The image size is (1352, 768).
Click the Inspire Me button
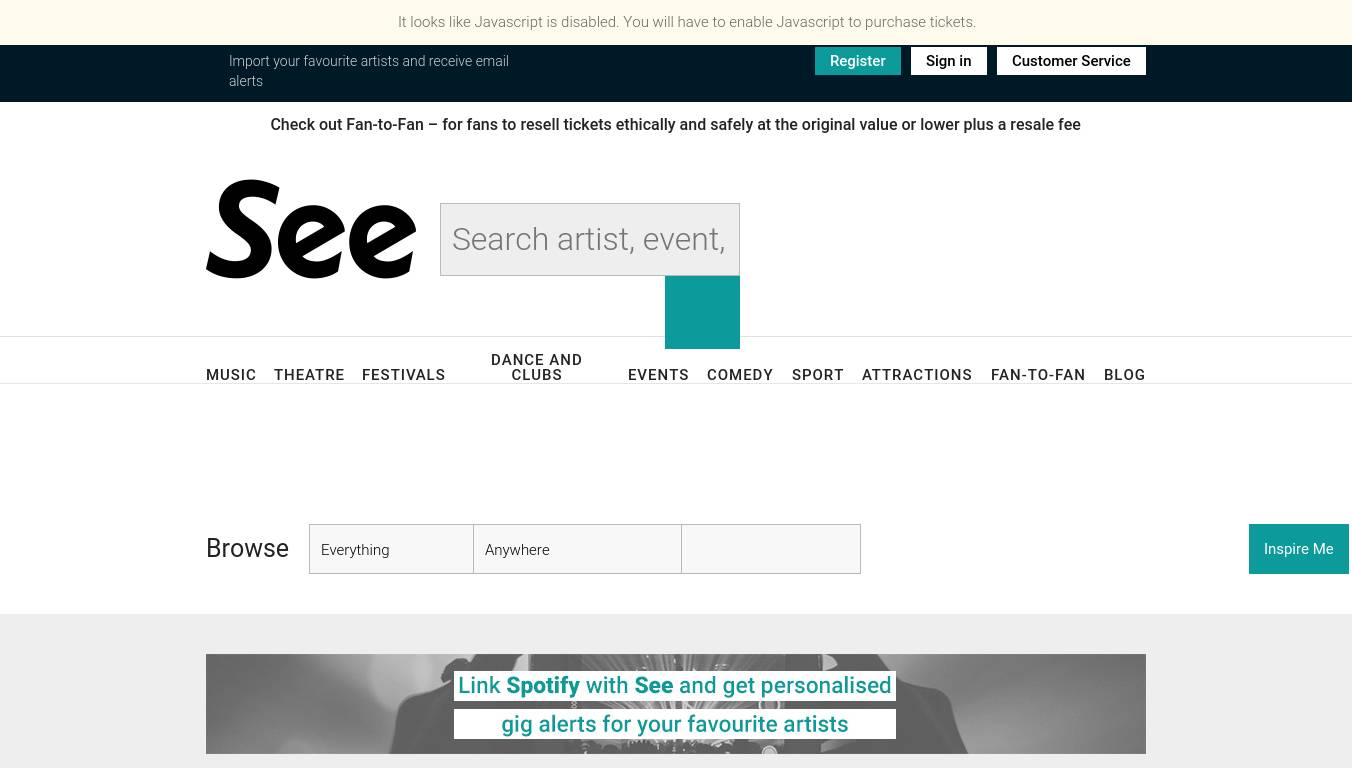coord(1298,549)
